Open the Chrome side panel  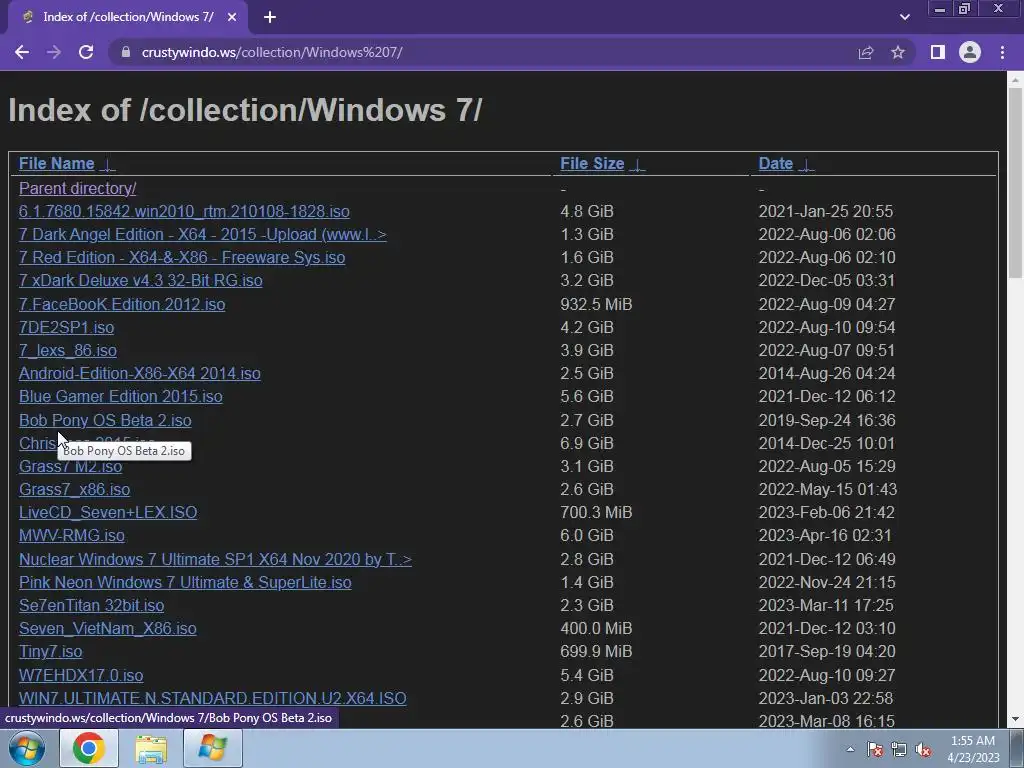(938, 52)
